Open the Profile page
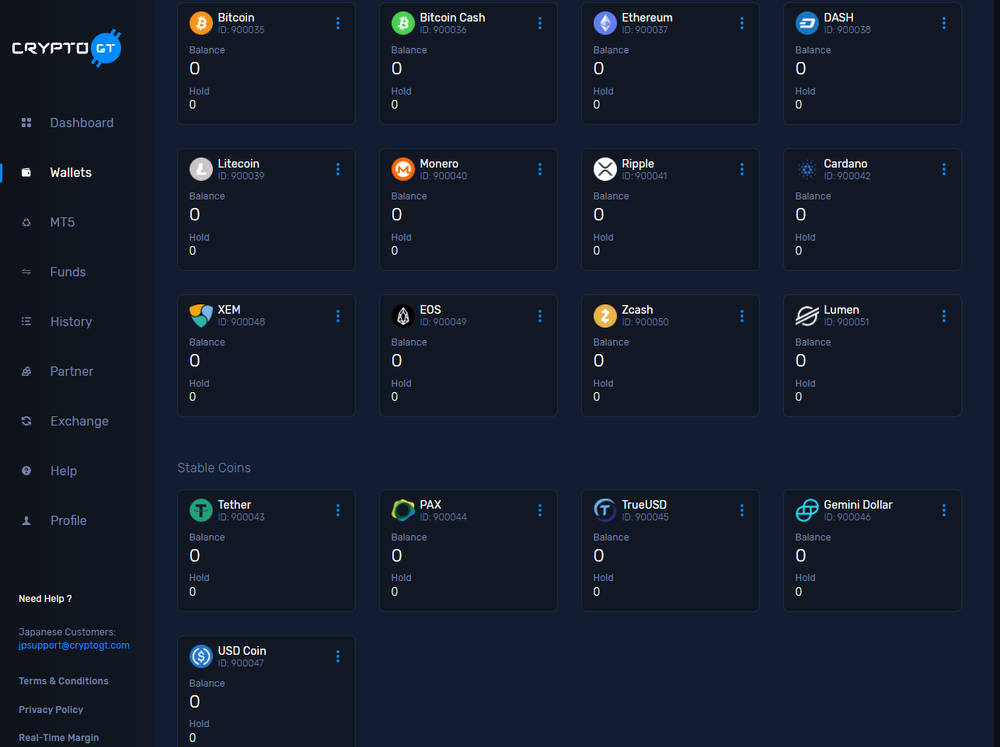Screen dimensions: 1000x747 [68, 521]
